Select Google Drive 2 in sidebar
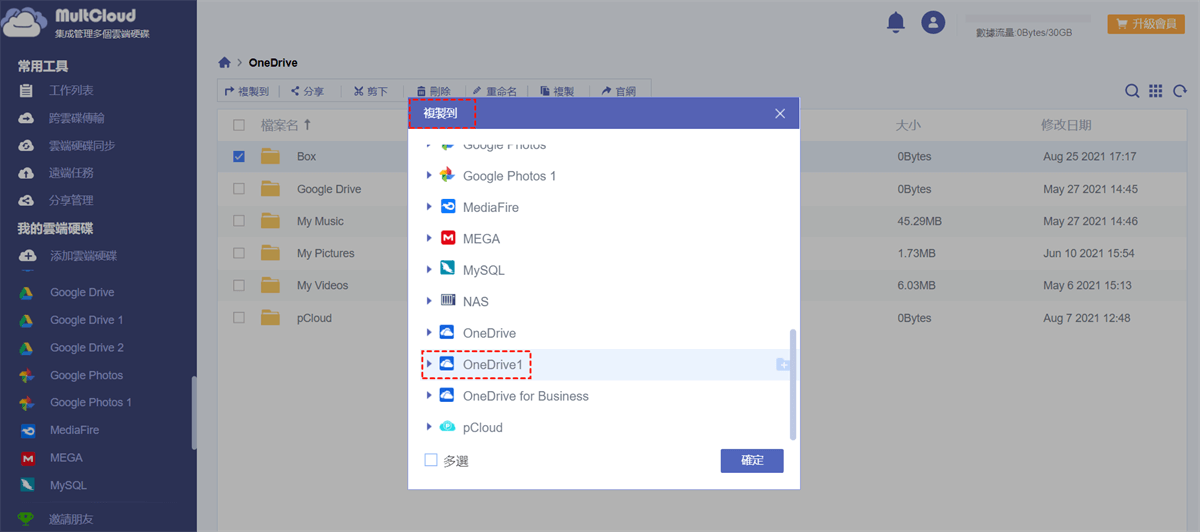Image resolution: width=1200 pixels, height=532 pixels. point(87,348)
